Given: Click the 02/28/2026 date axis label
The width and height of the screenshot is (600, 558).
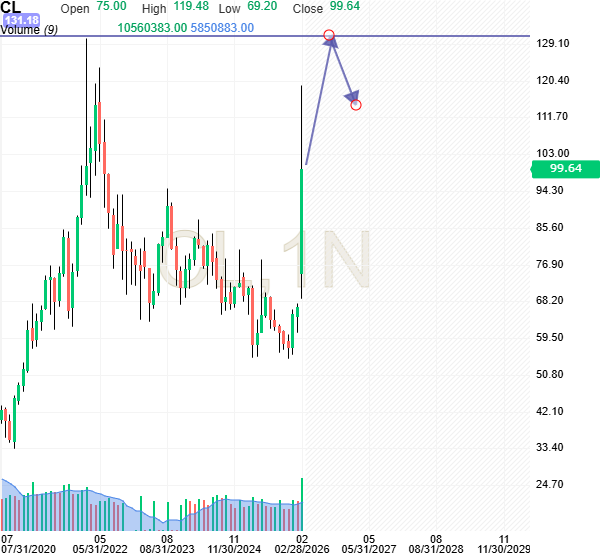Looking at the screenshot, I should [x=302, y=550].
